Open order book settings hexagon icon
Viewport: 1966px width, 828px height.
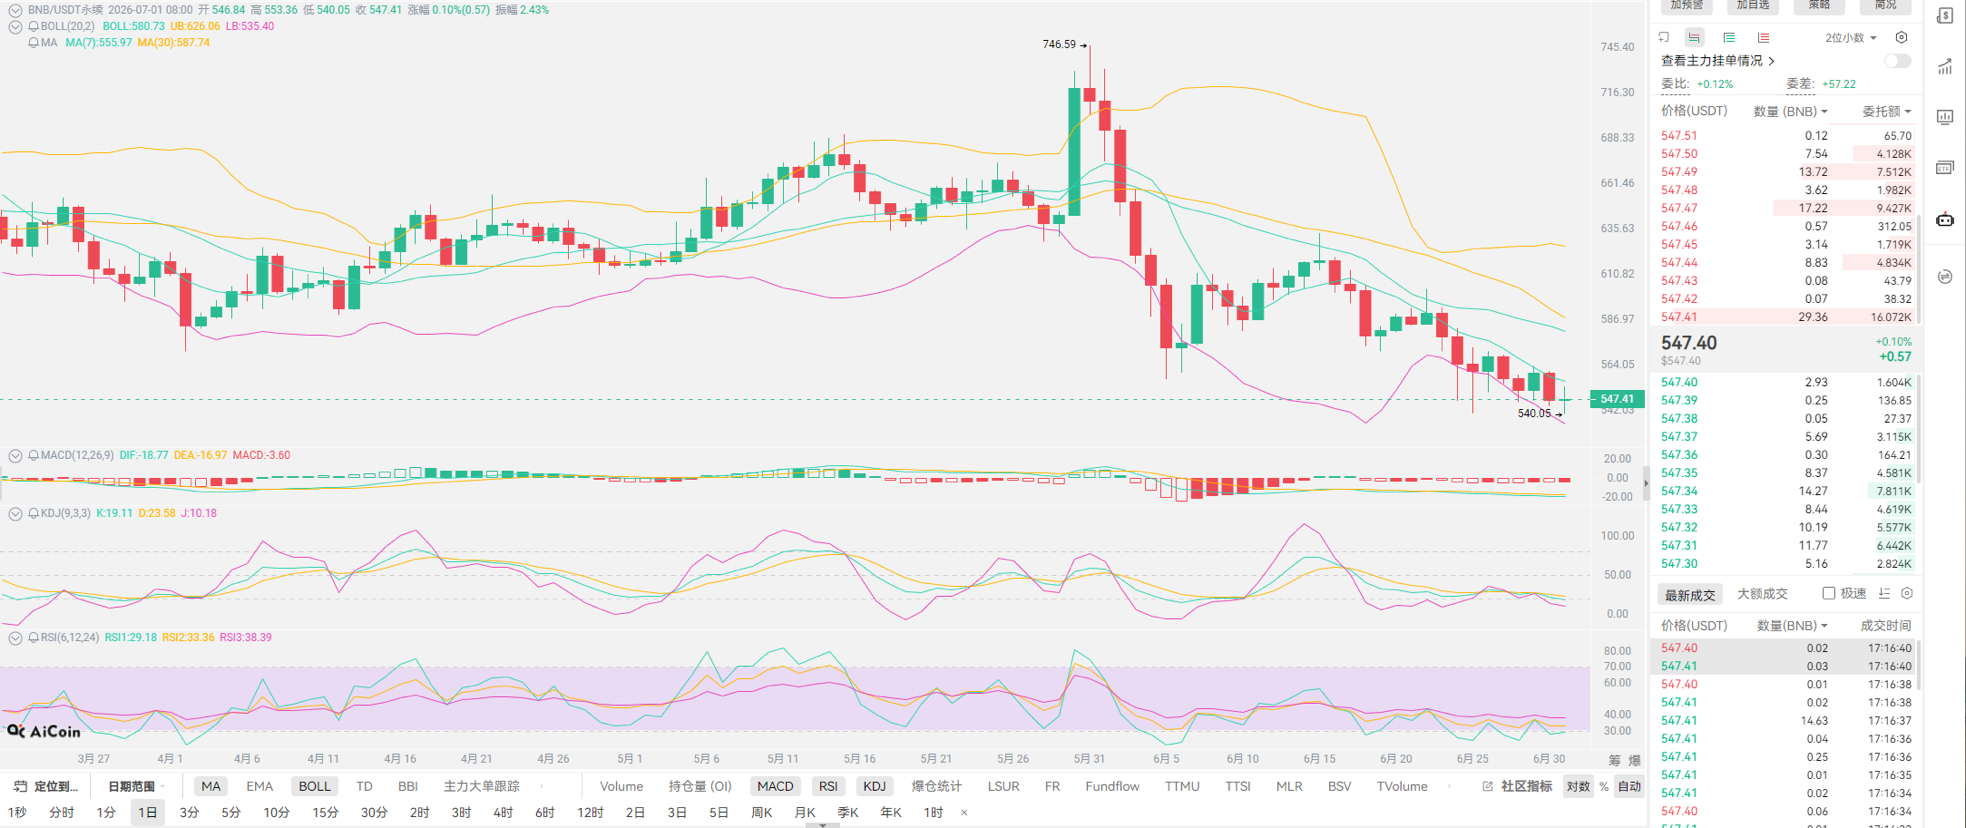(x=1902, y=38)
